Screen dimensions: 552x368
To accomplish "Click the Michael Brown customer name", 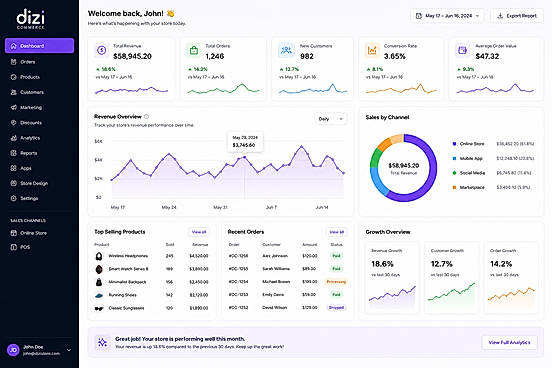I will [276, 282].
